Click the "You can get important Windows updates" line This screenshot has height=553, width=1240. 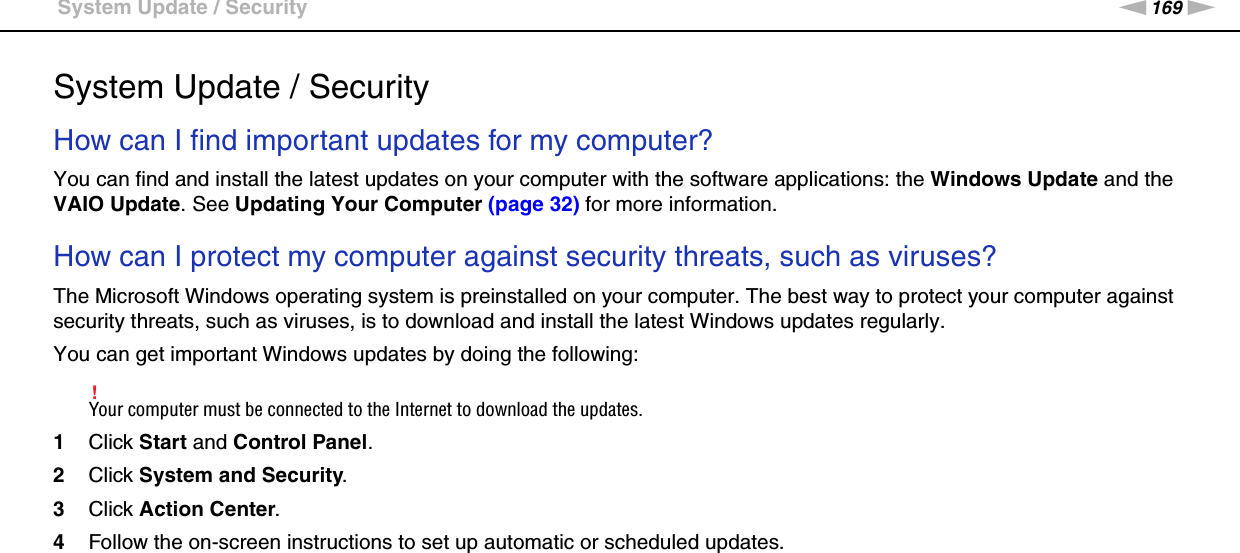[x=345, y=355]
